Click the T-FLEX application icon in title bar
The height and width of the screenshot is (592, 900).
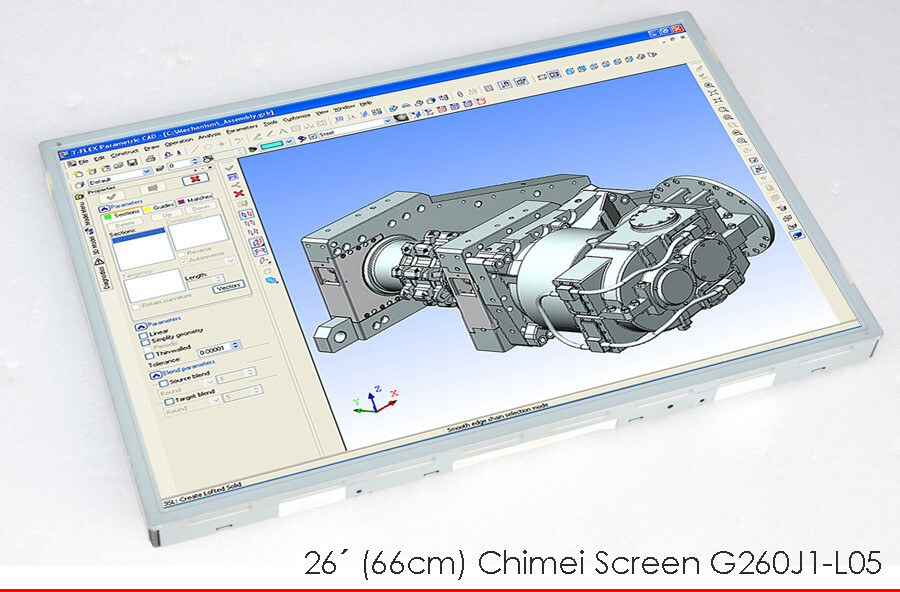(64, 154)
